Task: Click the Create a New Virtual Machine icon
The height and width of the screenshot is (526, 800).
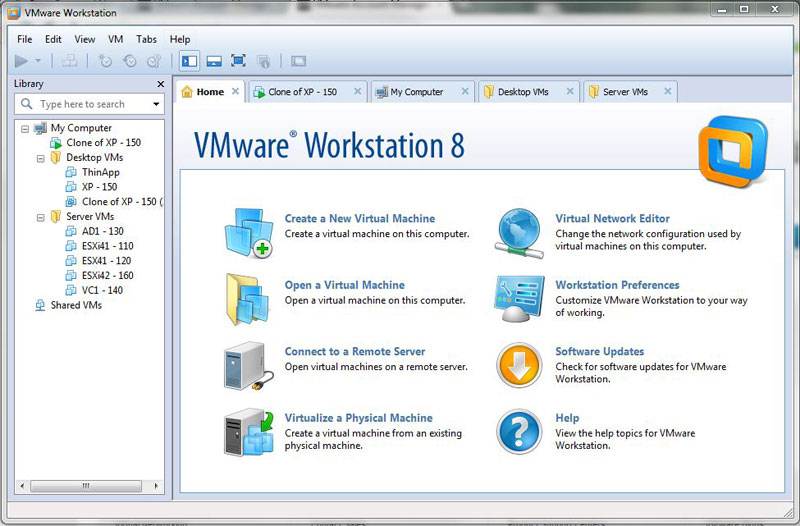Action: coord(249,233)
